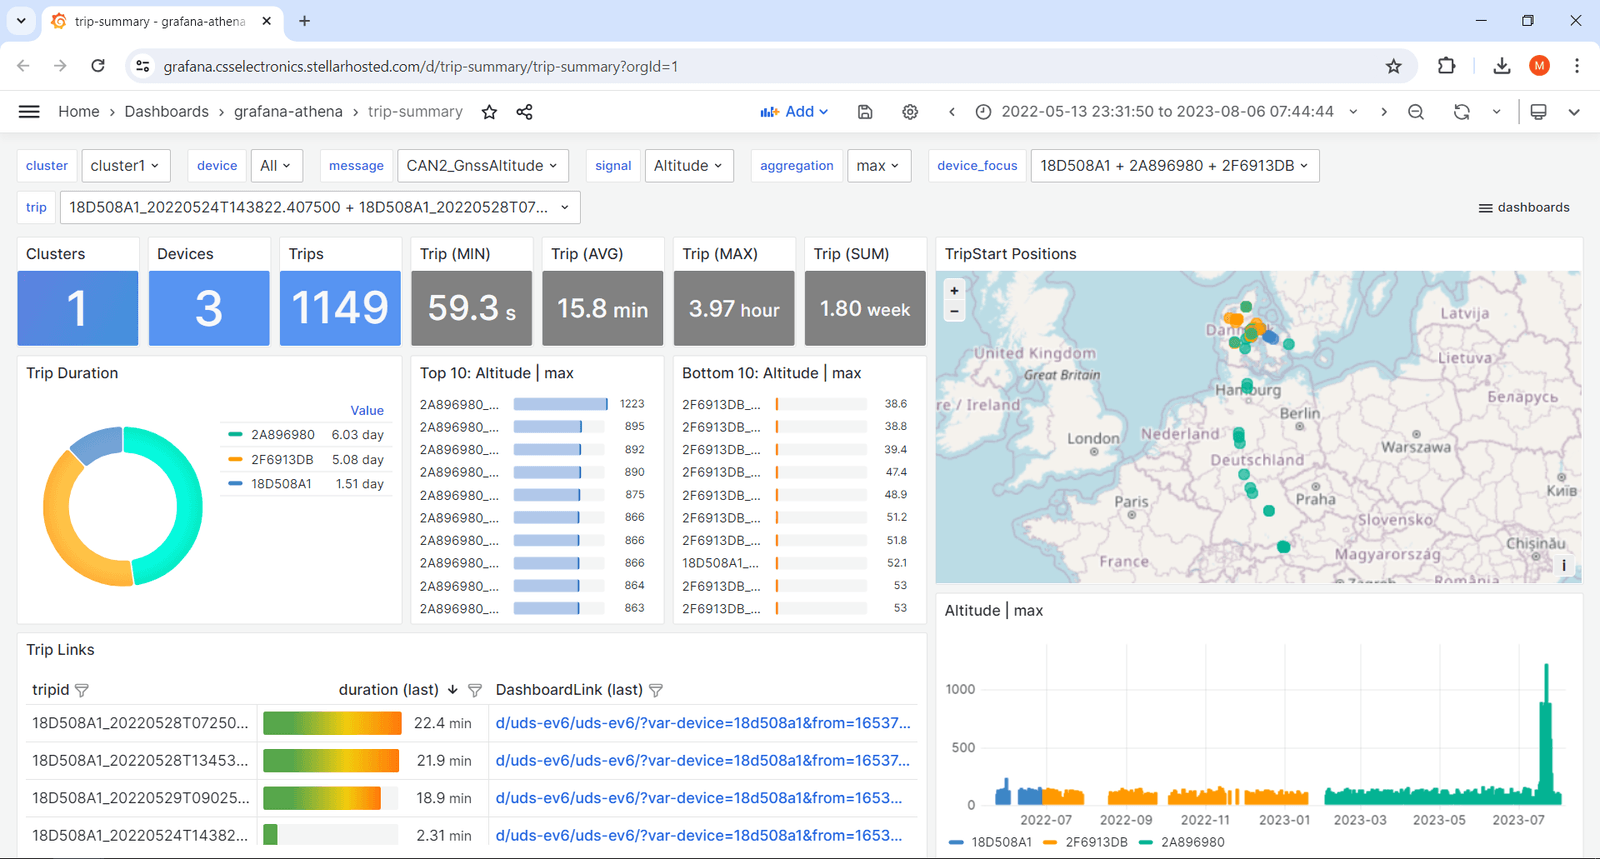Filter the tripid column
Image resolution: width=1600 pixels, height=859 pixels.
coord(82,690)
